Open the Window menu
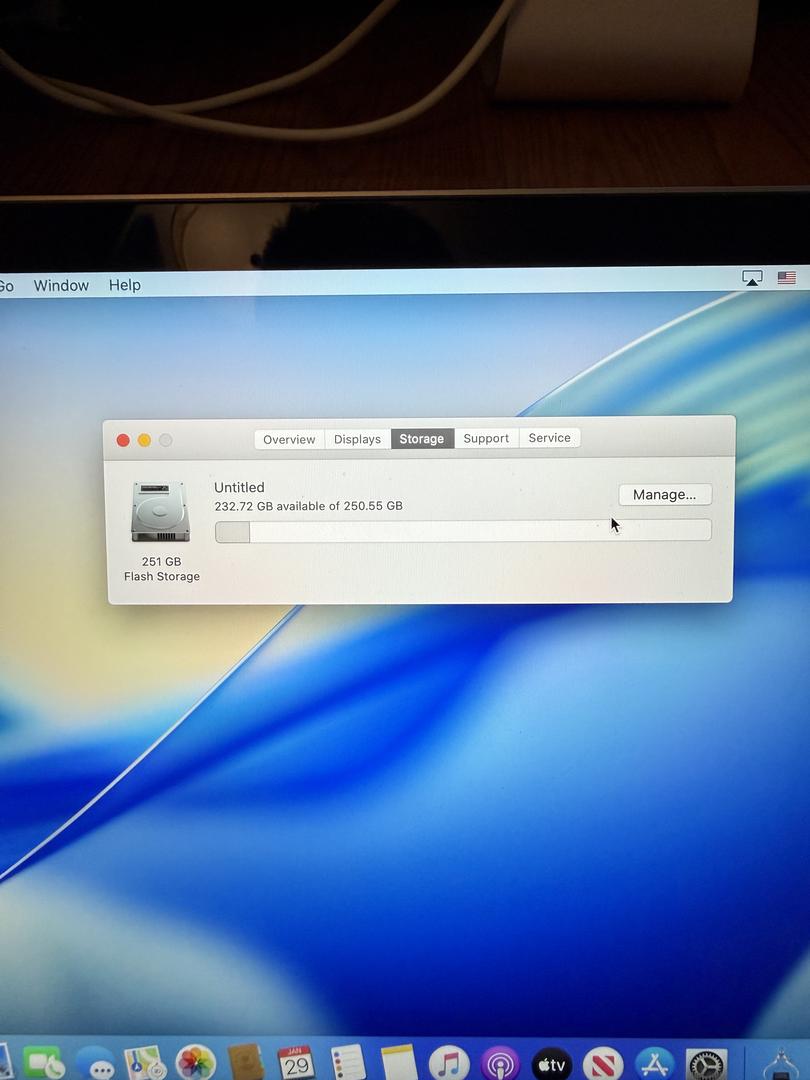Viewport: 810px width, 1080px height. point(61,285)
